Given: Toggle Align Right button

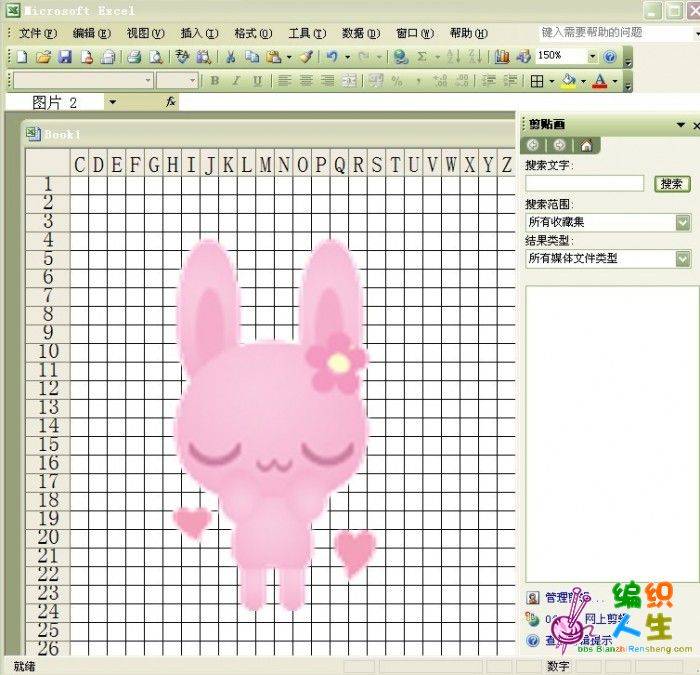Looking at the screenshot, I should [328, 81].
